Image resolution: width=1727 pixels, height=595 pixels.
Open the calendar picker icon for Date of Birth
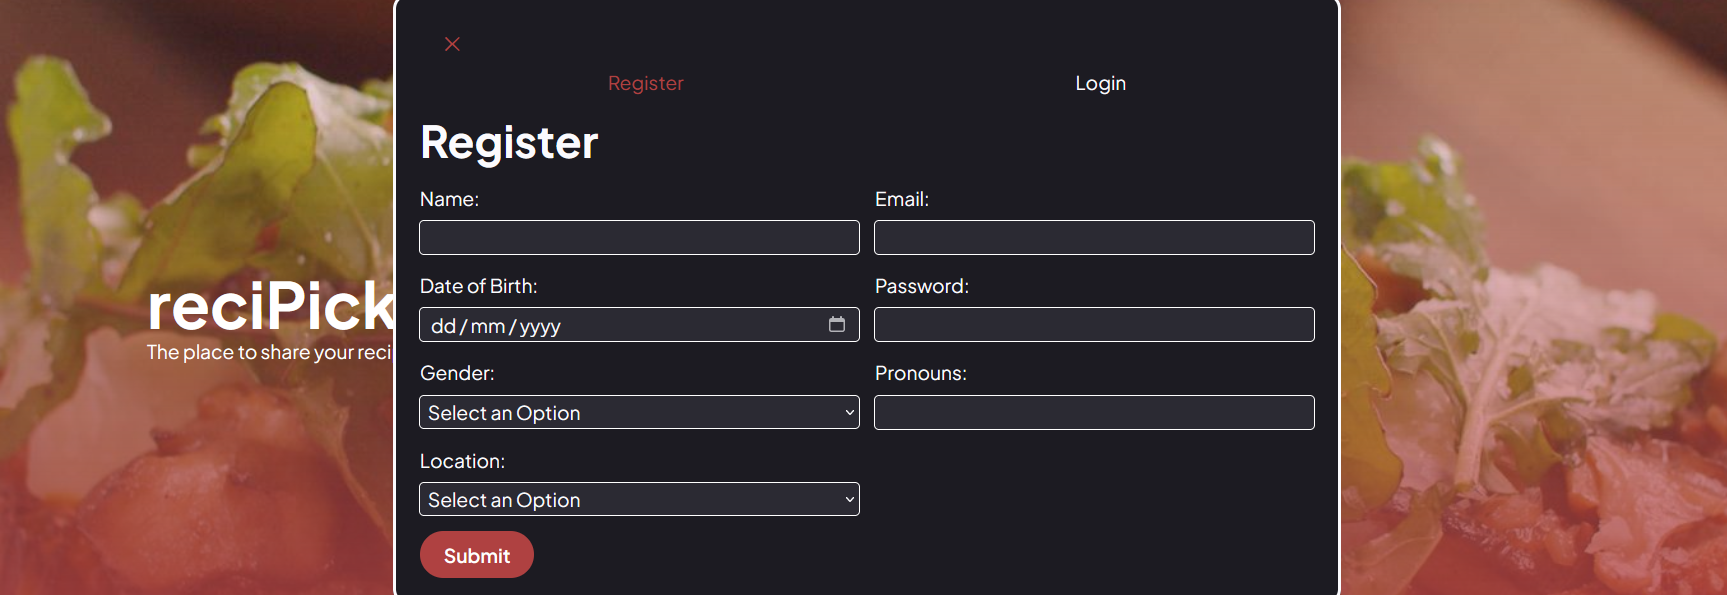point(837,324)
